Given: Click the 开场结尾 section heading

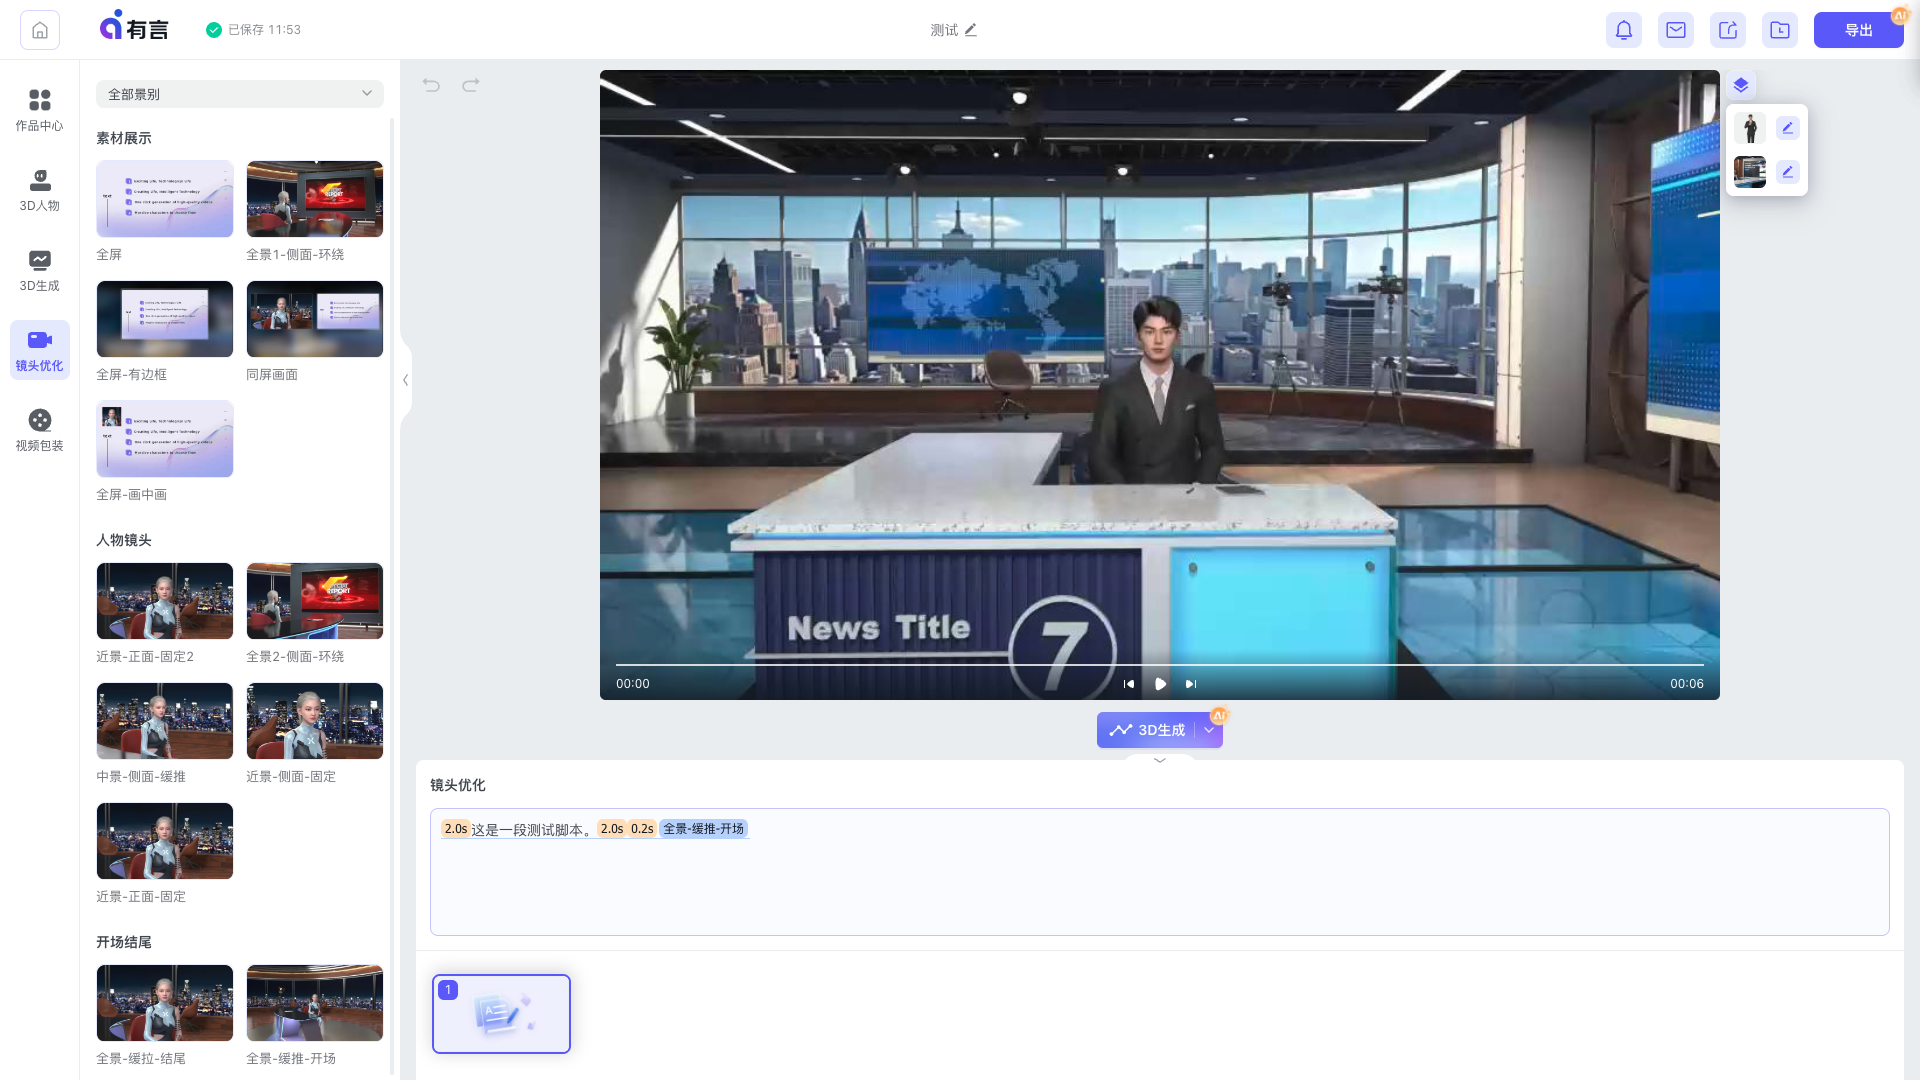Looking at the screenshot, I should point(124,942).
